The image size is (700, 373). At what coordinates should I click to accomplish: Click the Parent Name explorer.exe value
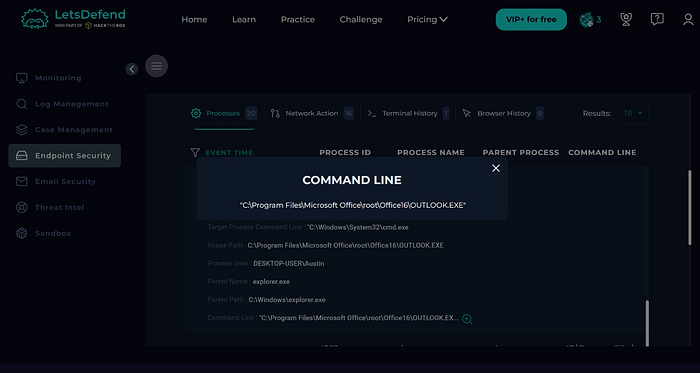[271, 282]
